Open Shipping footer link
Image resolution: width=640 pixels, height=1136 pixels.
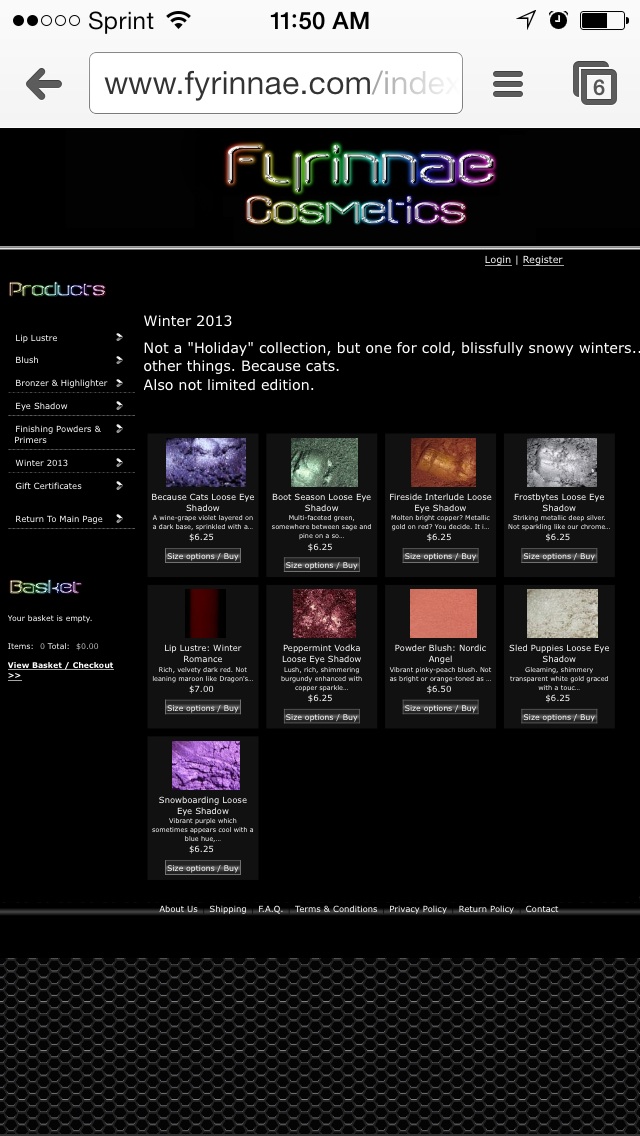228,909
